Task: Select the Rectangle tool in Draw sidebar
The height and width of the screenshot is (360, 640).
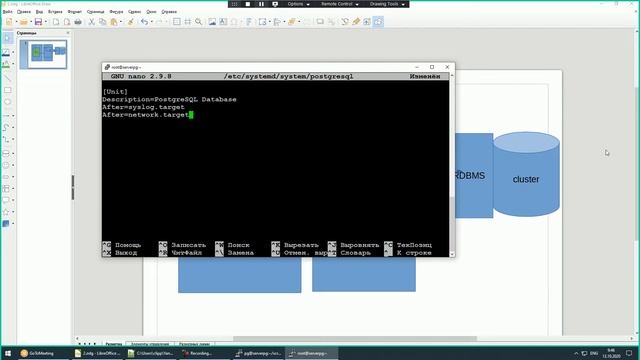Action: pyautogui.click(x=7, y=90)
